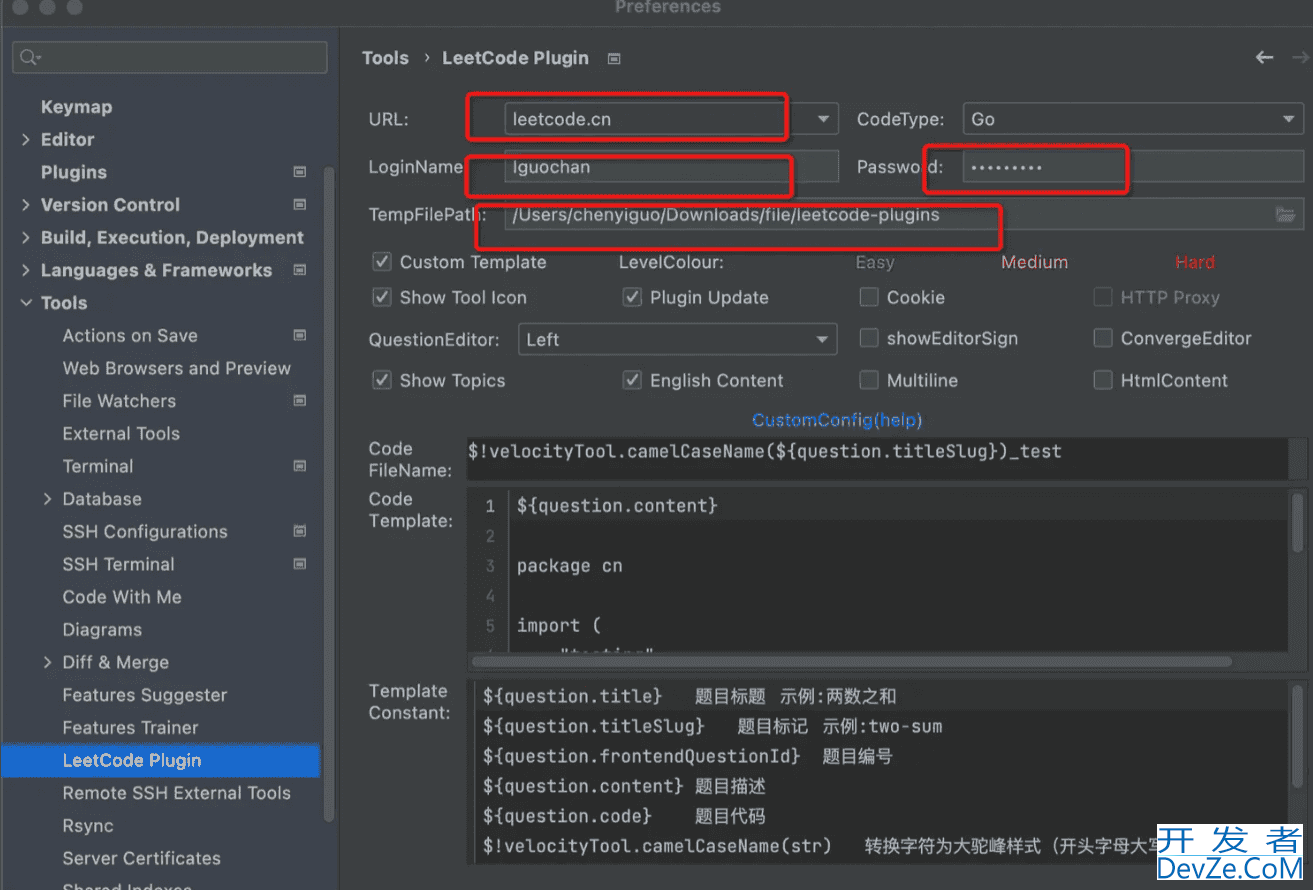Open Features Trainer settings
Screen dimensions: 1313x890
[130, 727]
